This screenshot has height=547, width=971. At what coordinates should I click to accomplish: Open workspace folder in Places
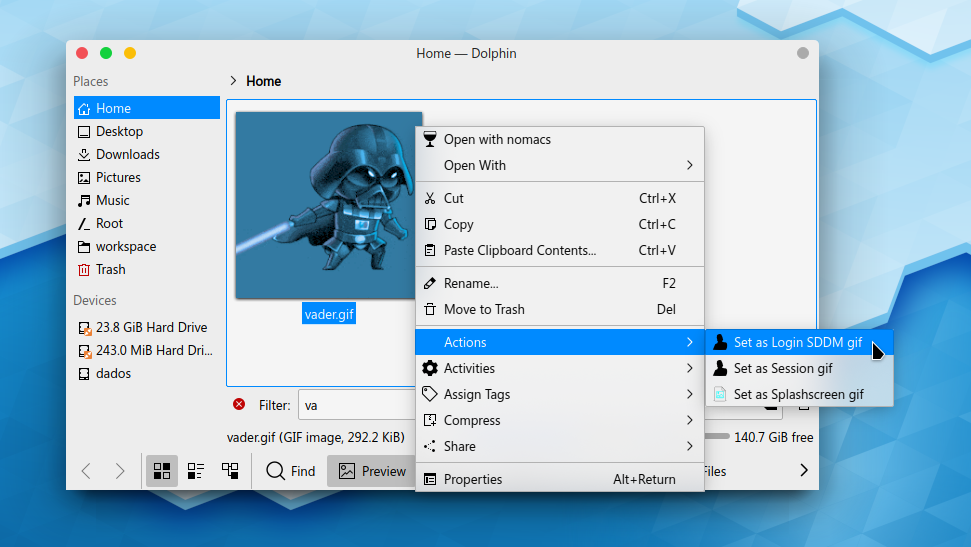[147, 246]
